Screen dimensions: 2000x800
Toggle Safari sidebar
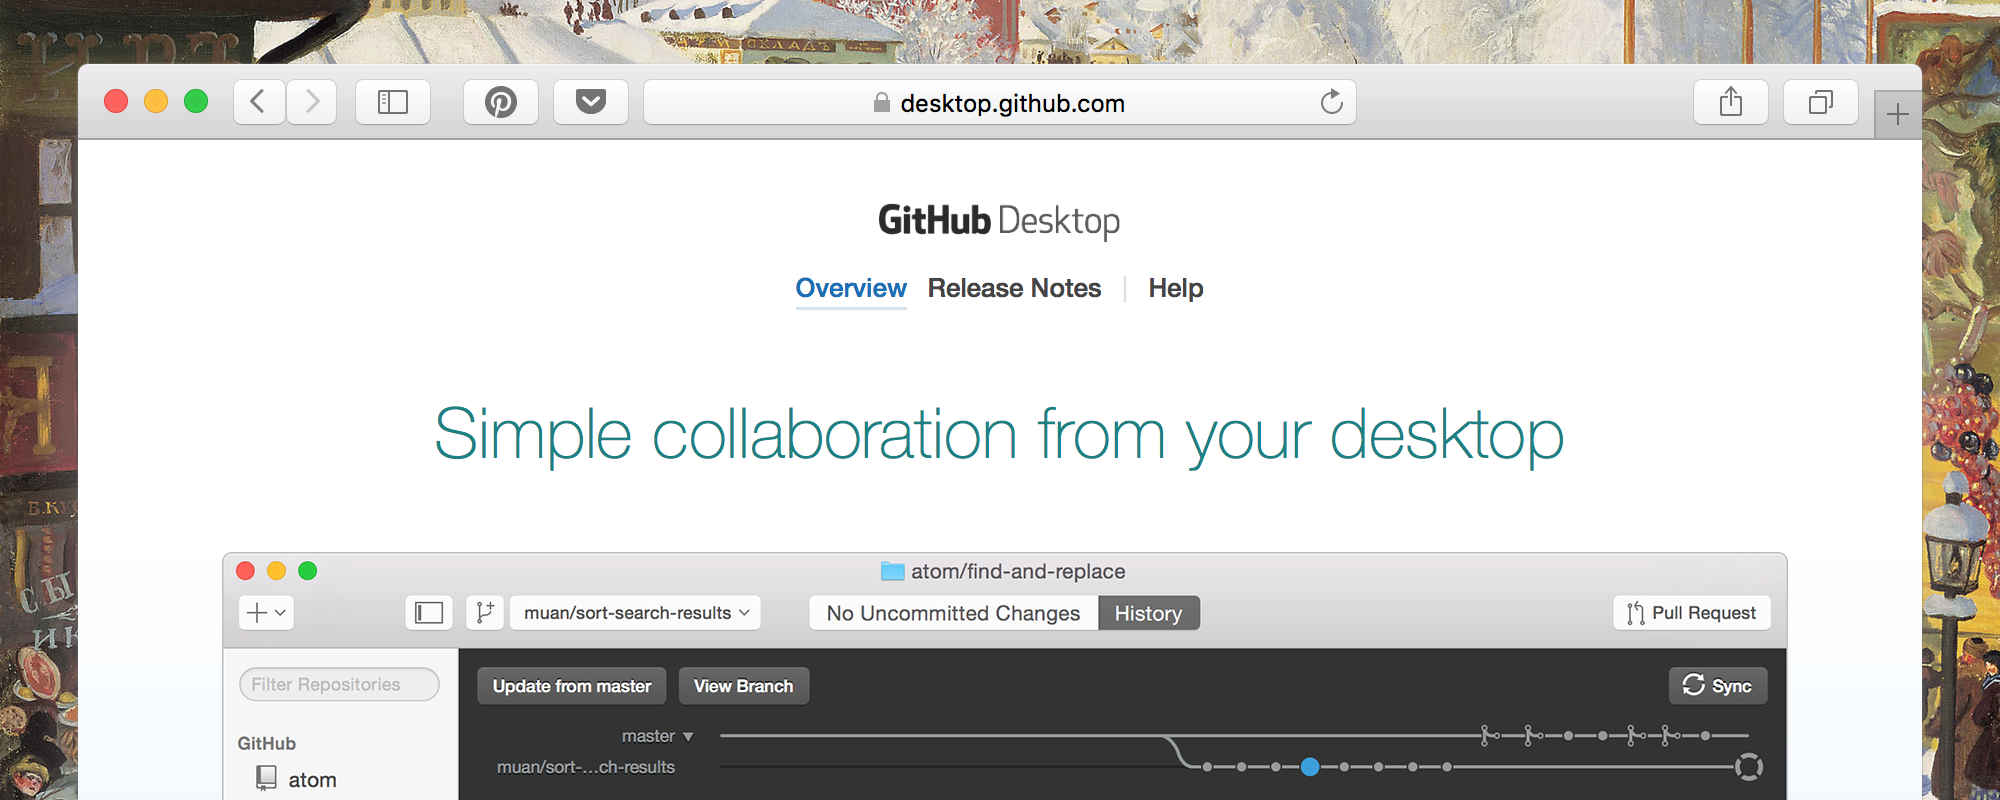pos(393,102)
